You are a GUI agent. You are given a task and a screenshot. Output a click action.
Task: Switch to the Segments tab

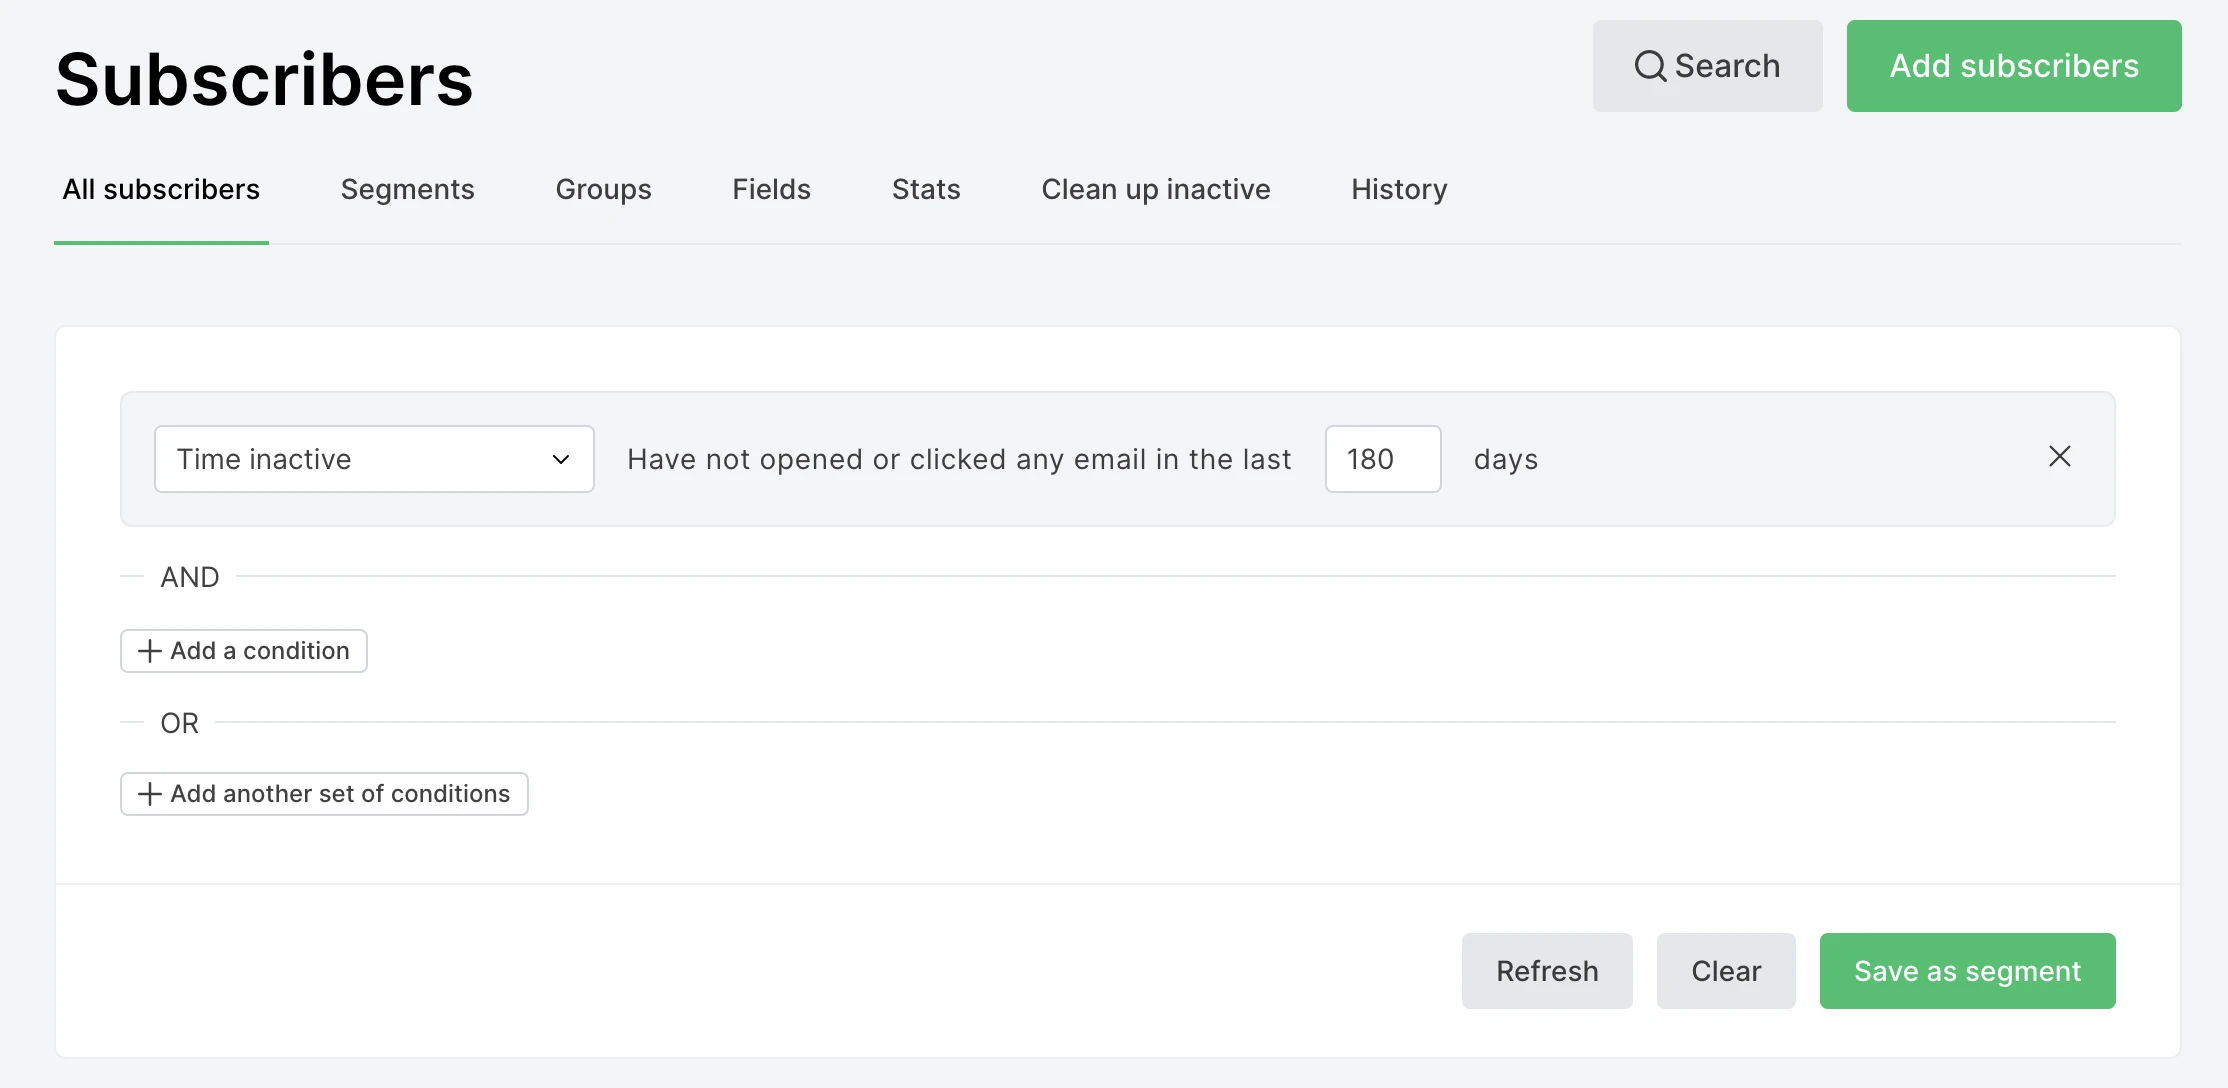pyautogui.click(x=407, y=189)
